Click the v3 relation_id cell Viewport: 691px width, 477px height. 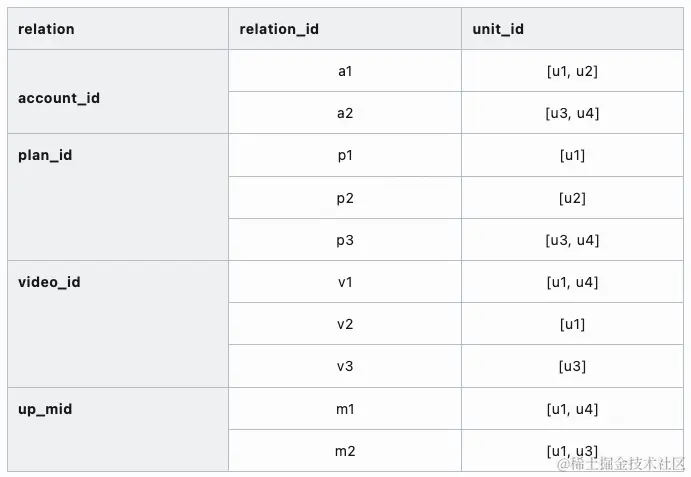(x=345, y=366)
